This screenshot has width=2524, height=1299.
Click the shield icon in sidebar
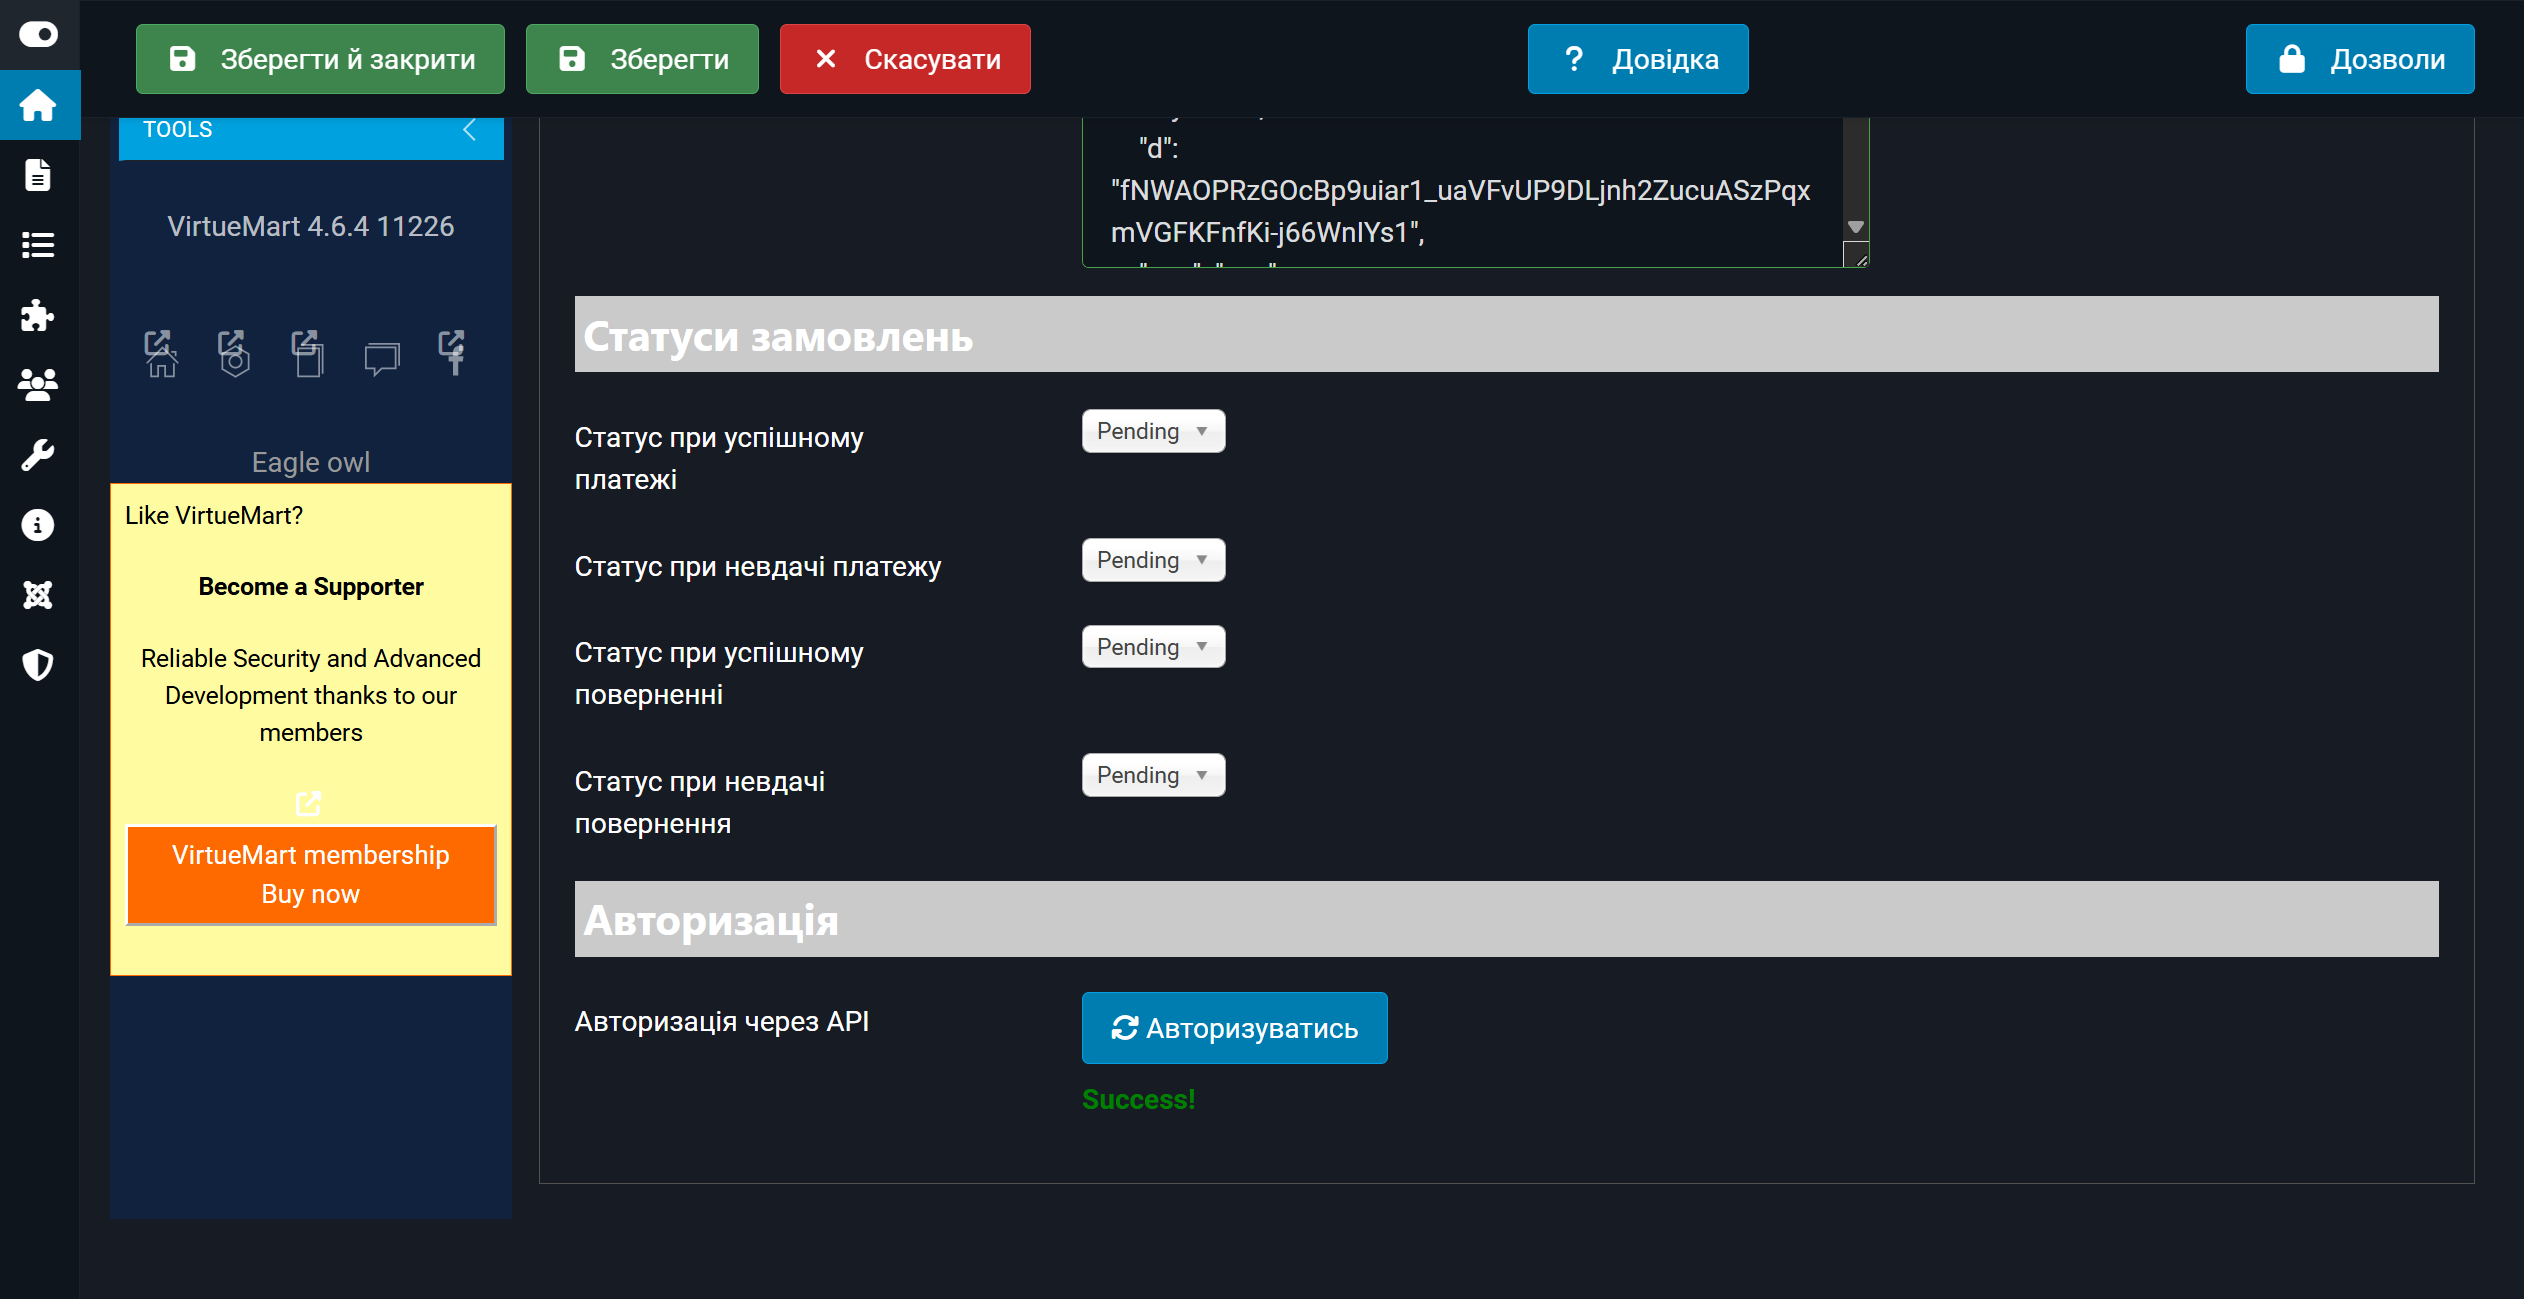point(38,665)
